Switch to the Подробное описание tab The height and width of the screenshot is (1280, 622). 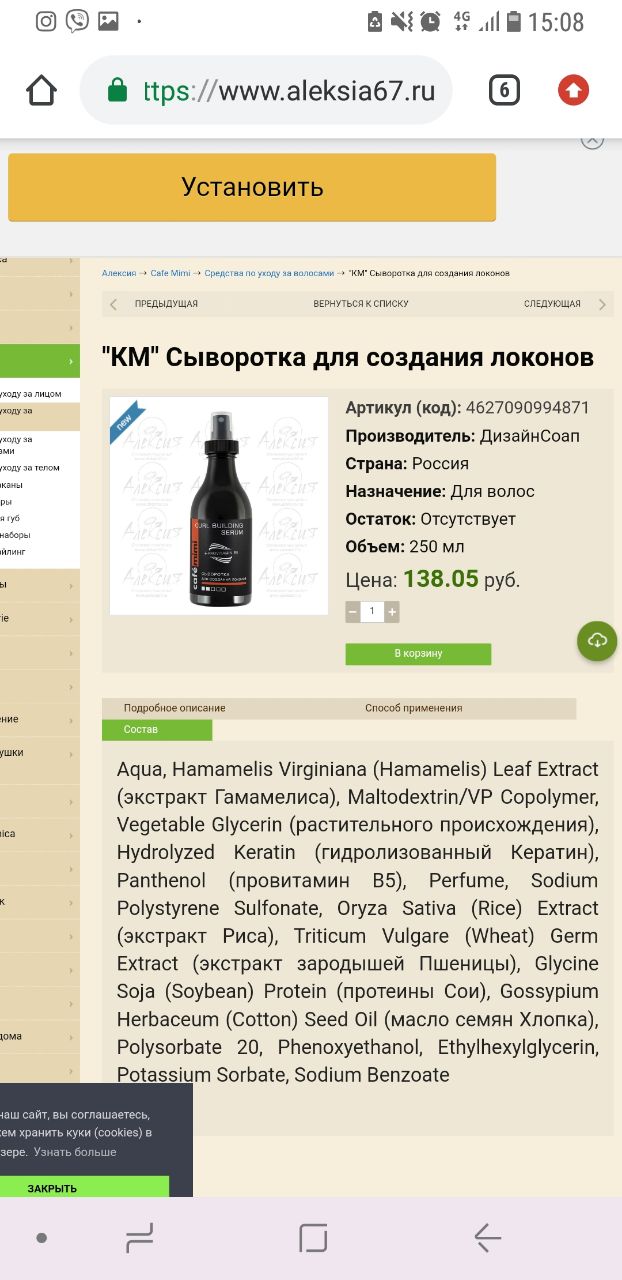(x=174, y=708)
